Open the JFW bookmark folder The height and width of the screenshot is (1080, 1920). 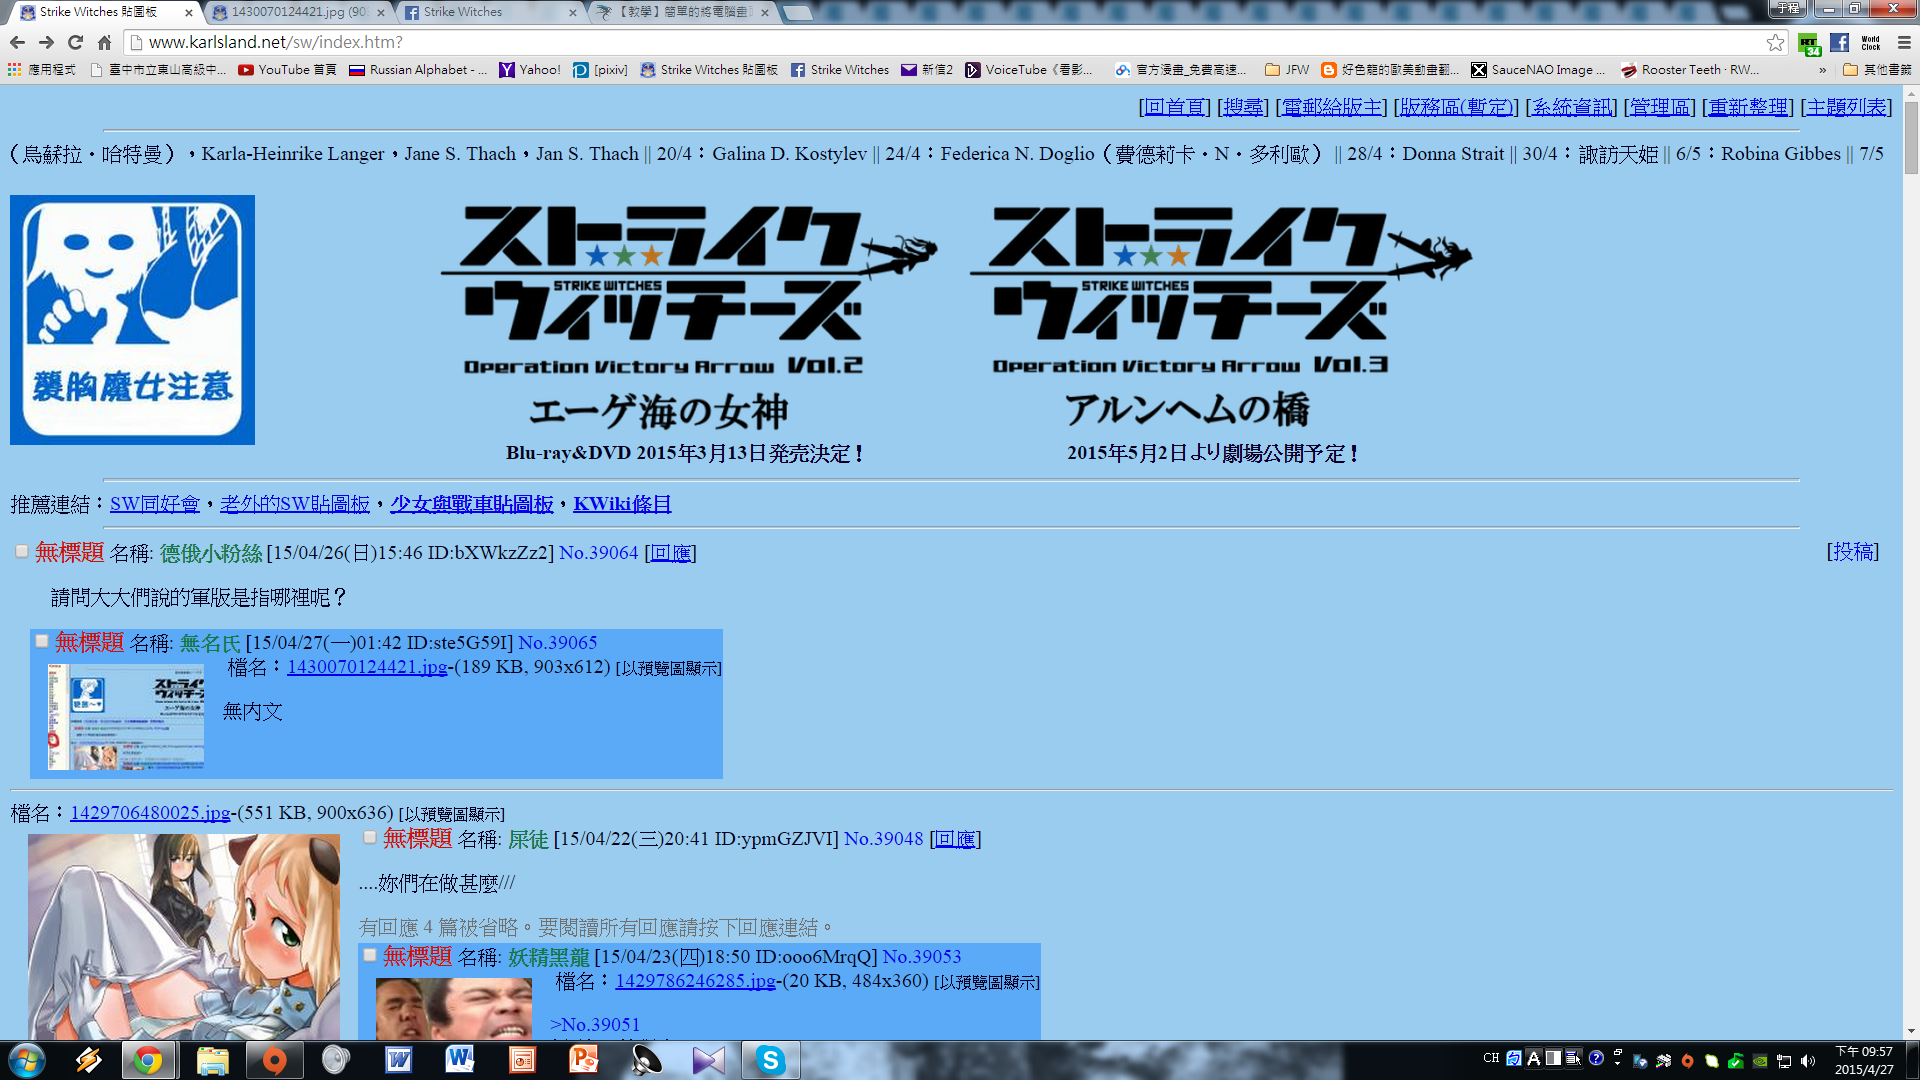[x=1287, y=69]
